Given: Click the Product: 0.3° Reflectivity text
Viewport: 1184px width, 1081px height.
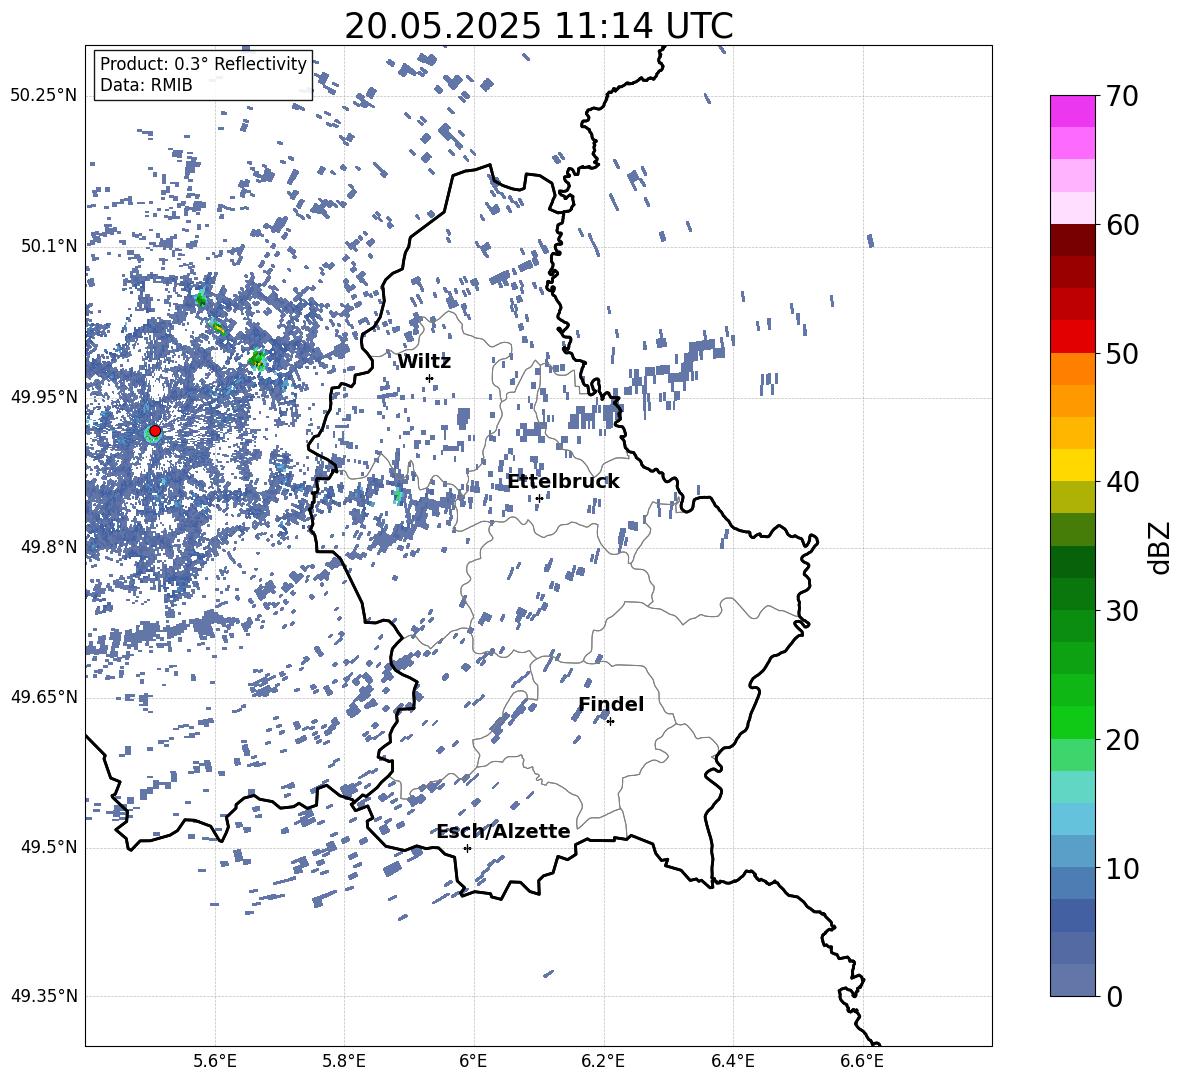Looking at the screenshot, I should [x=203, y=64].
